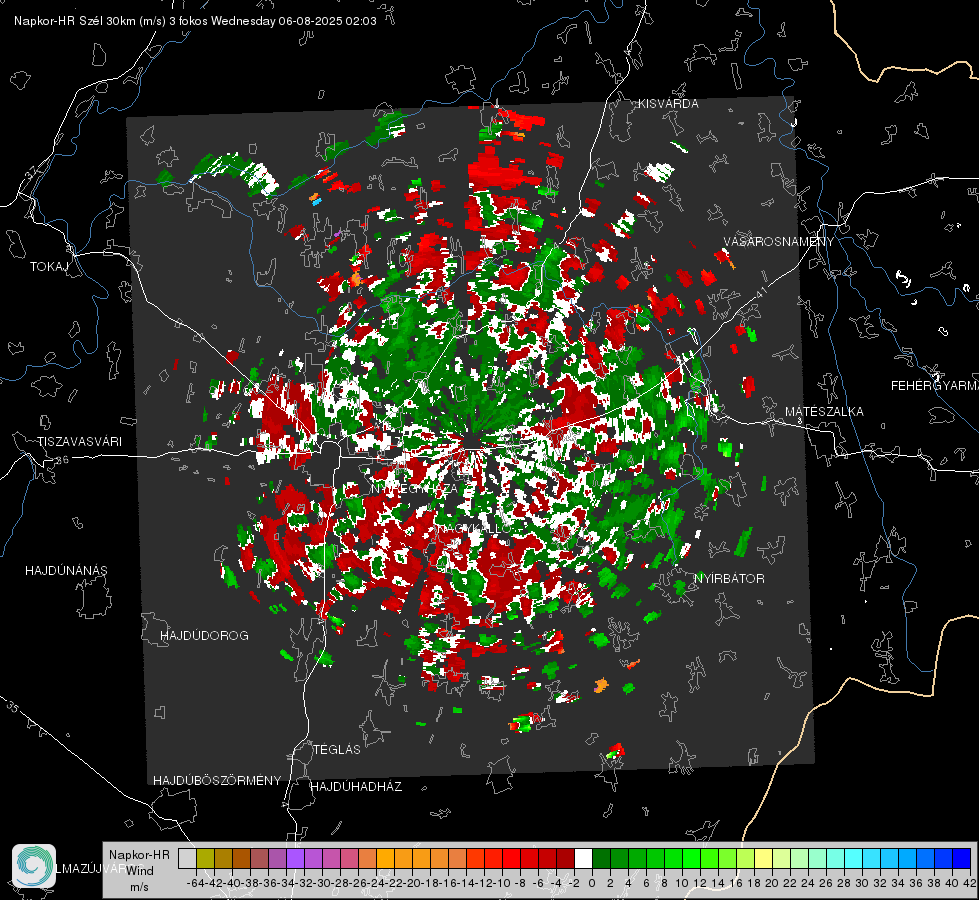Click the VÁSÁROSNAMÉNY city label

[779, 242]
